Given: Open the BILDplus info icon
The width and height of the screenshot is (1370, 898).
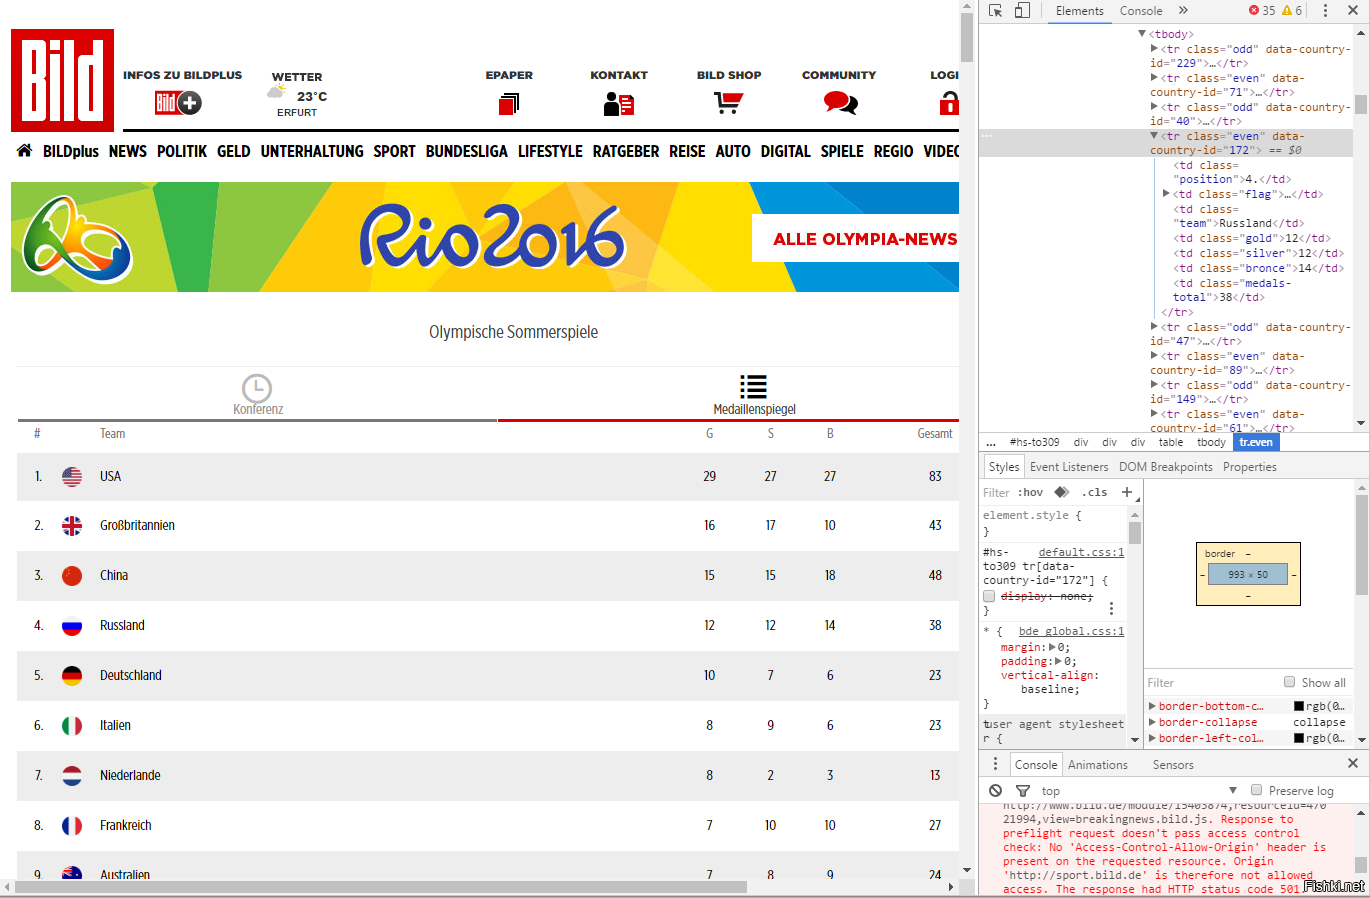Looking at the screenshot, I should (178, 102).
